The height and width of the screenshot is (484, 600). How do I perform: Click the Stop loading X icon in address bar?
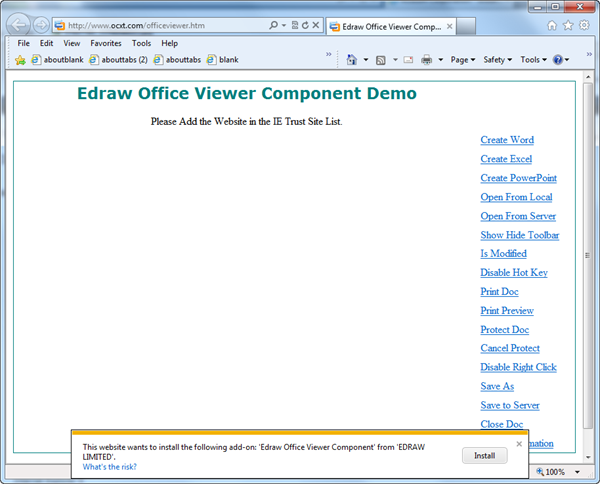(316, 25)
